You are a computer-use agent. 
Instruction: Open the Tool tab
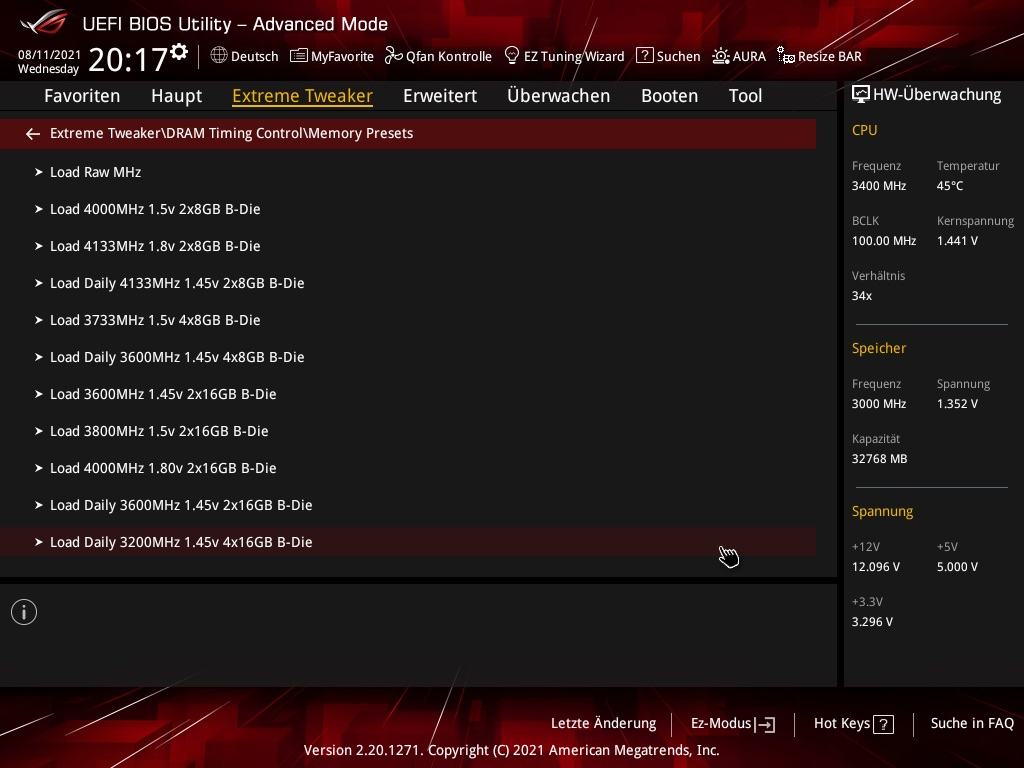(745, 96)
